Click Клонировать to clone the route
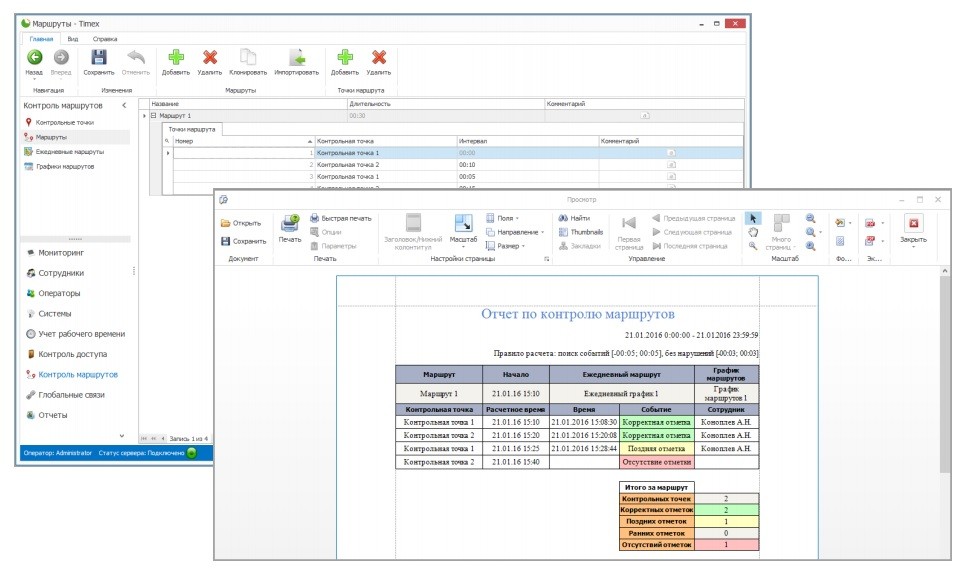Screen dimensions: 964x574 click(x=247, y=58)
